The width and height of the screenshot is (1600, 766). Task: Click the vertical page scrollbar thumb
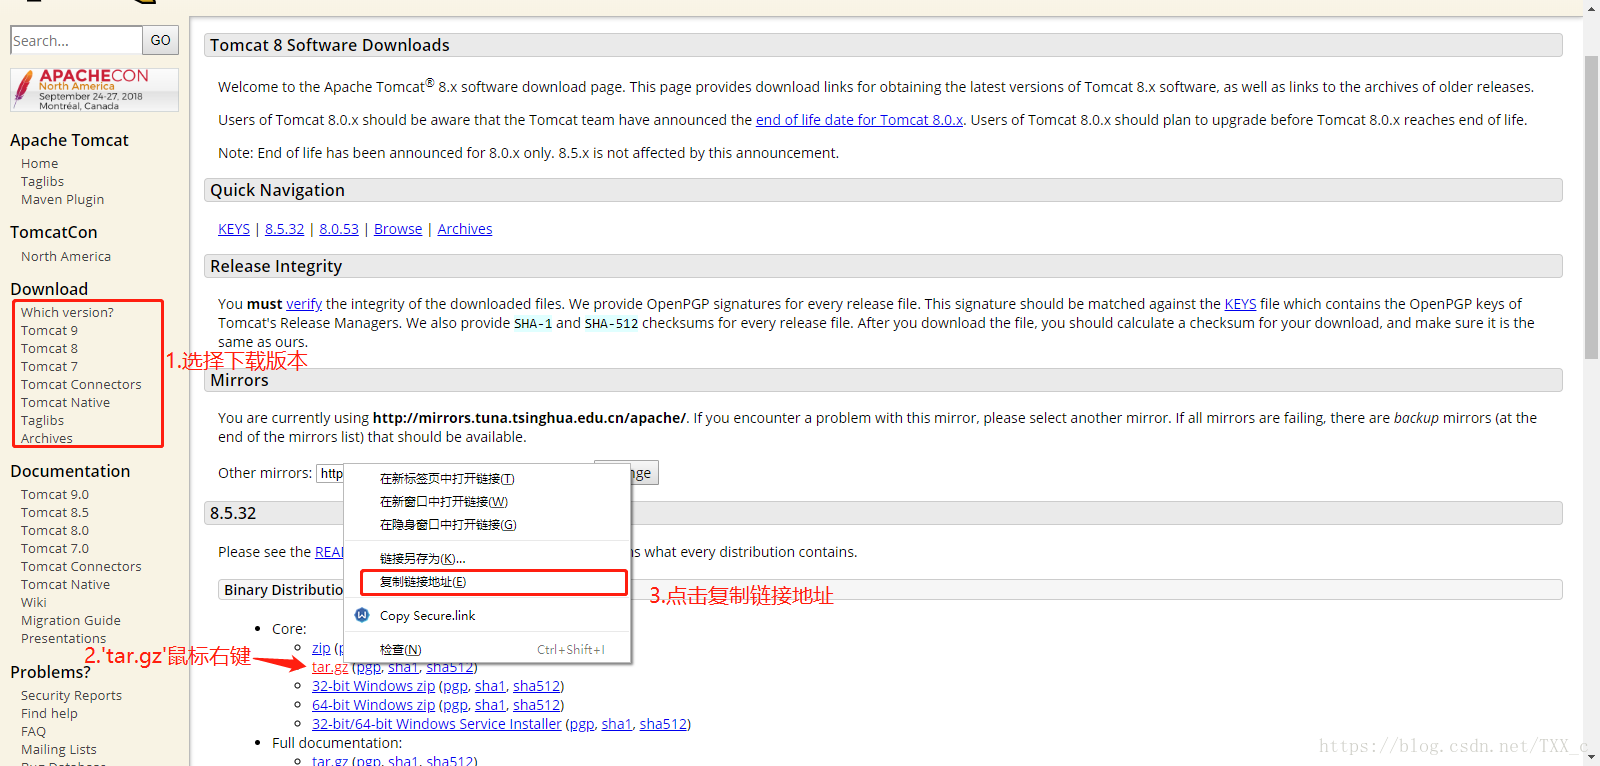point(1591,207)
